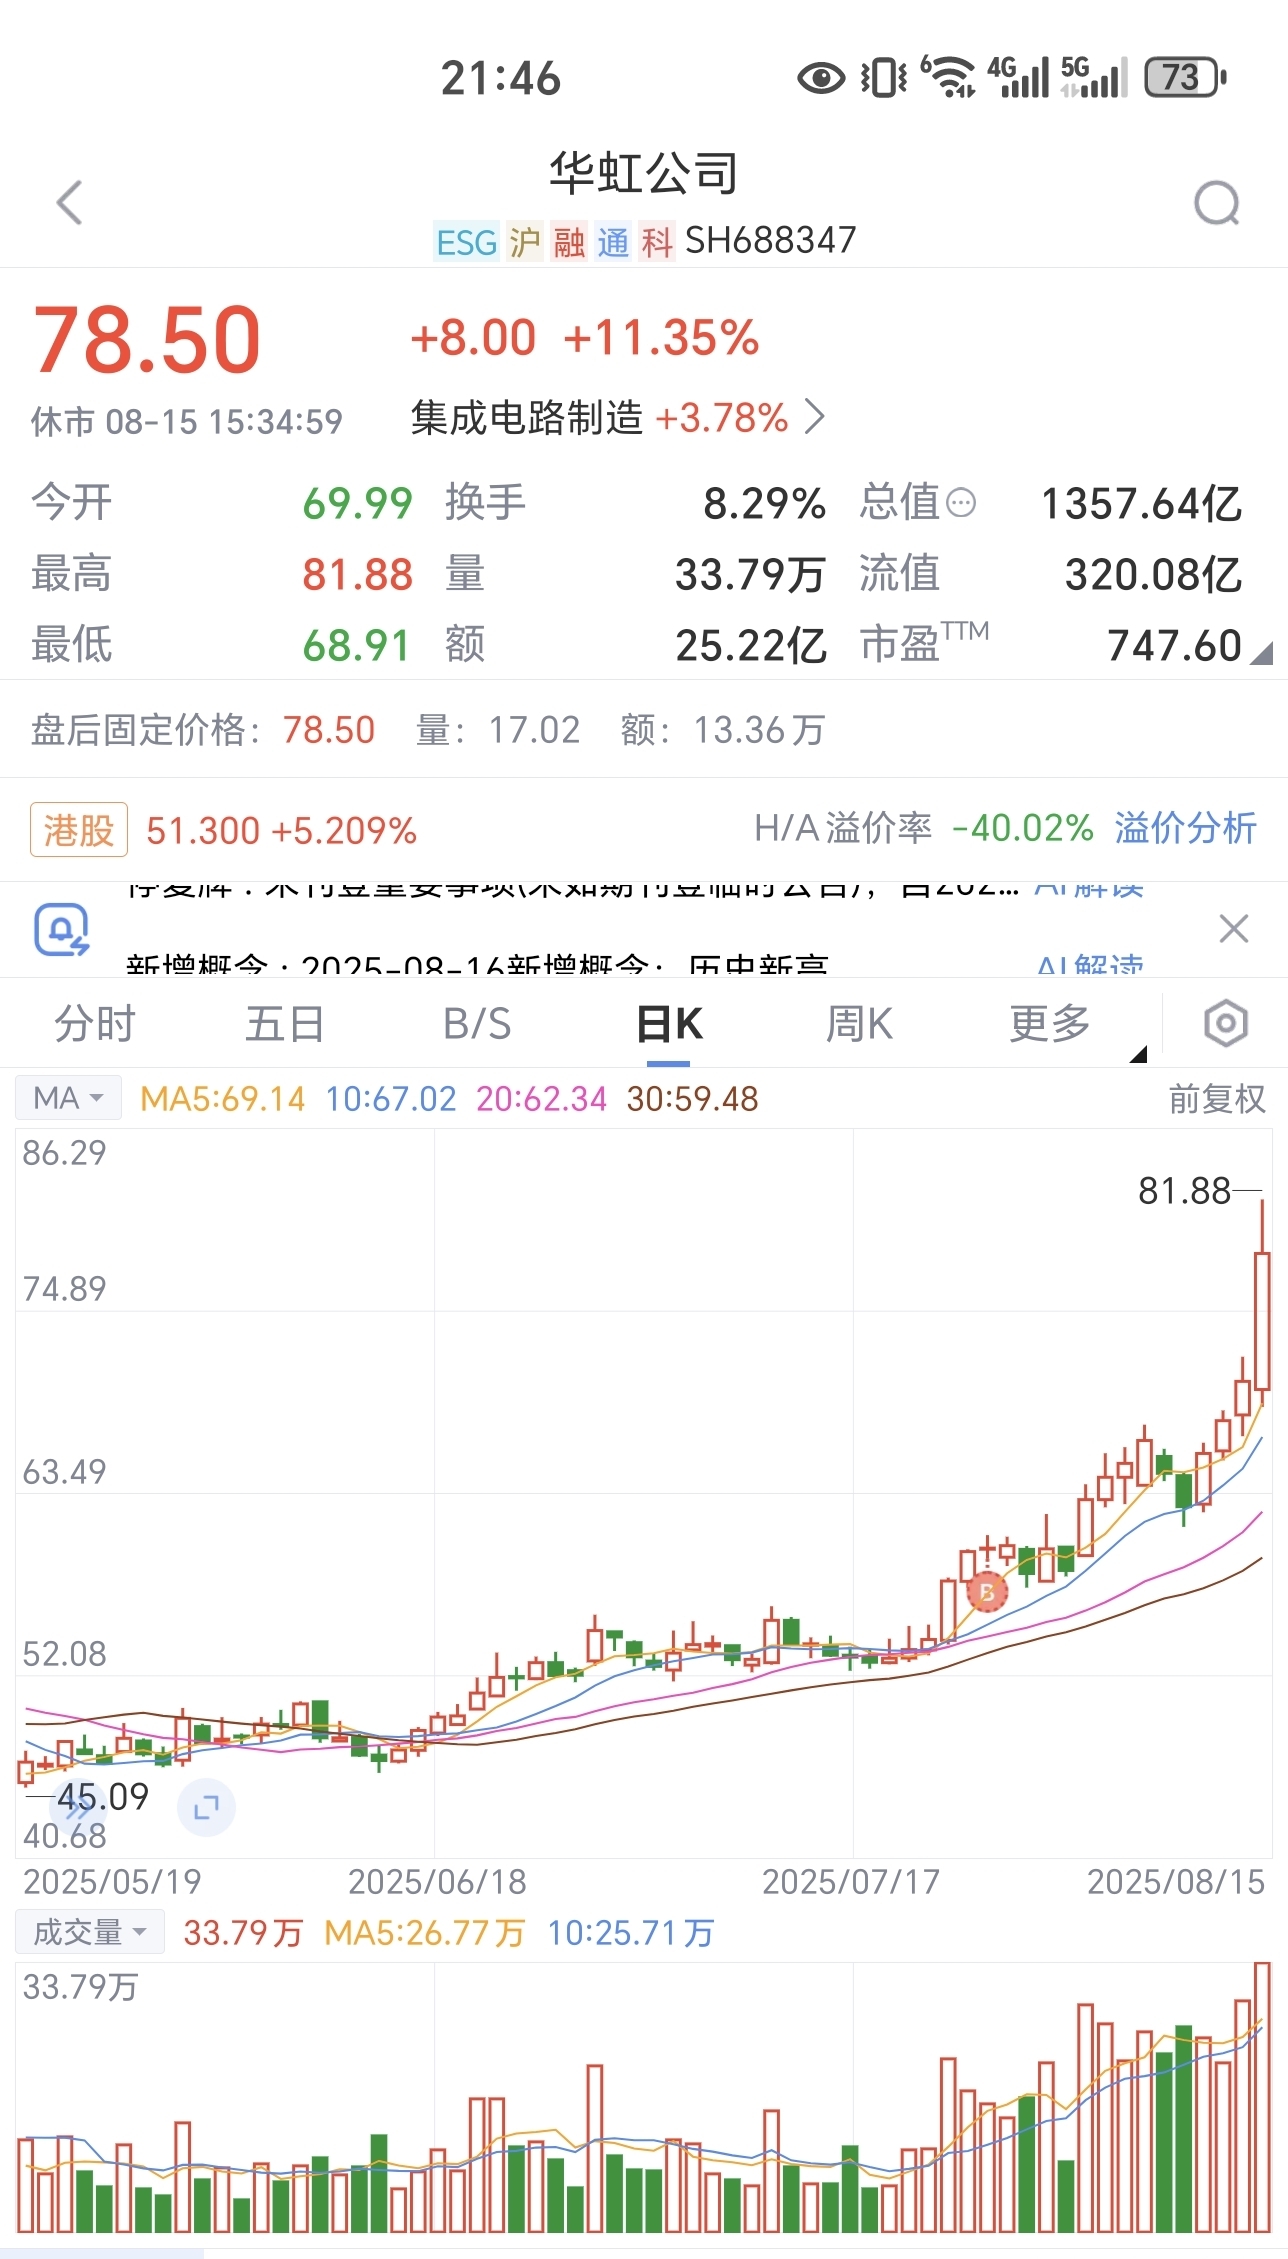
Task: Tap the 20:62.34 MA legend value
Action: (541, 1099)
